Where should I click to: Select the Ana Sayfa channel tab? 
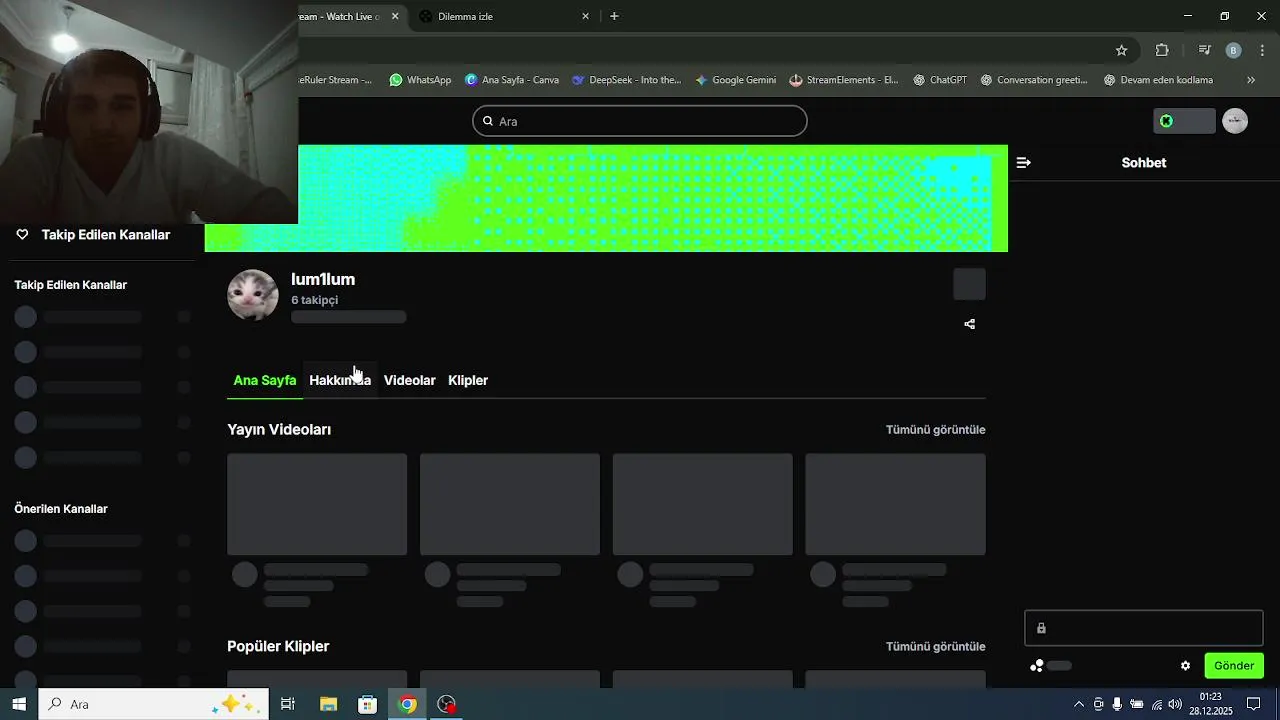265,380
